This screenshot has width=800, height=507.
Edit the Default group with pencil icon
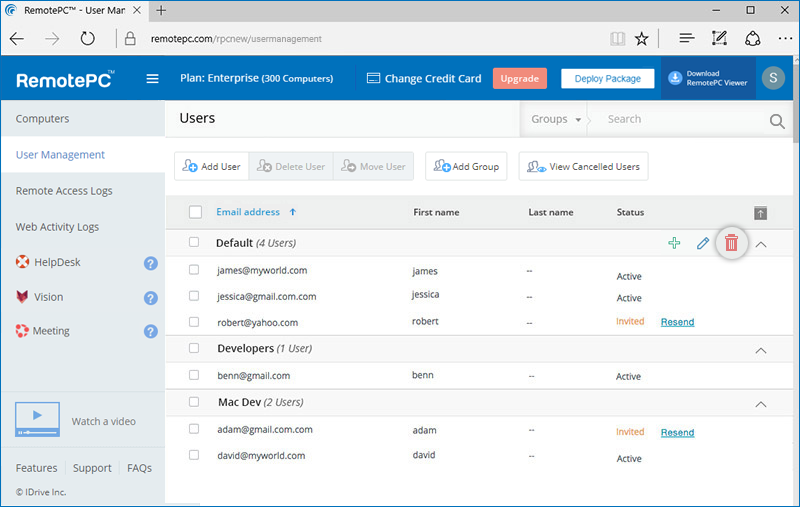[x=703, y=243]
